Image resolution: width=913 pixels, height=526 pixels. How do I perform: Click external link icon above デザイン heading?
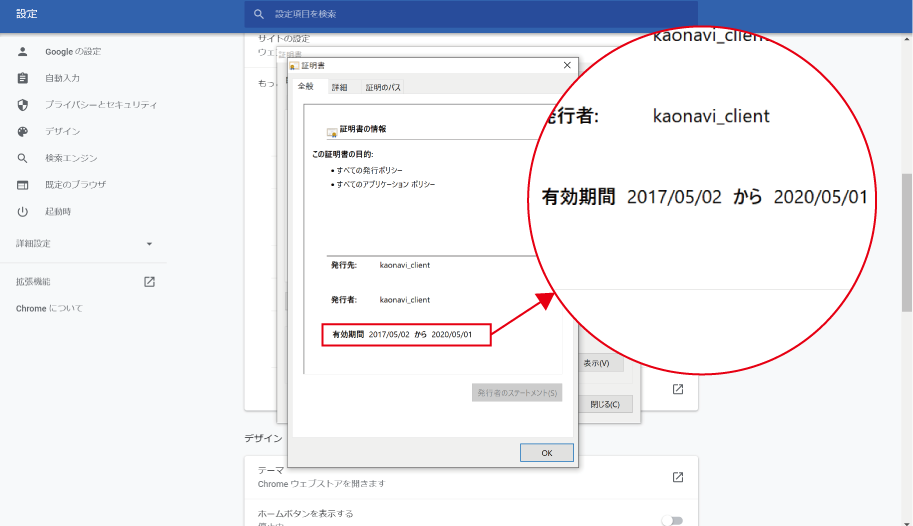pos(678,389)
